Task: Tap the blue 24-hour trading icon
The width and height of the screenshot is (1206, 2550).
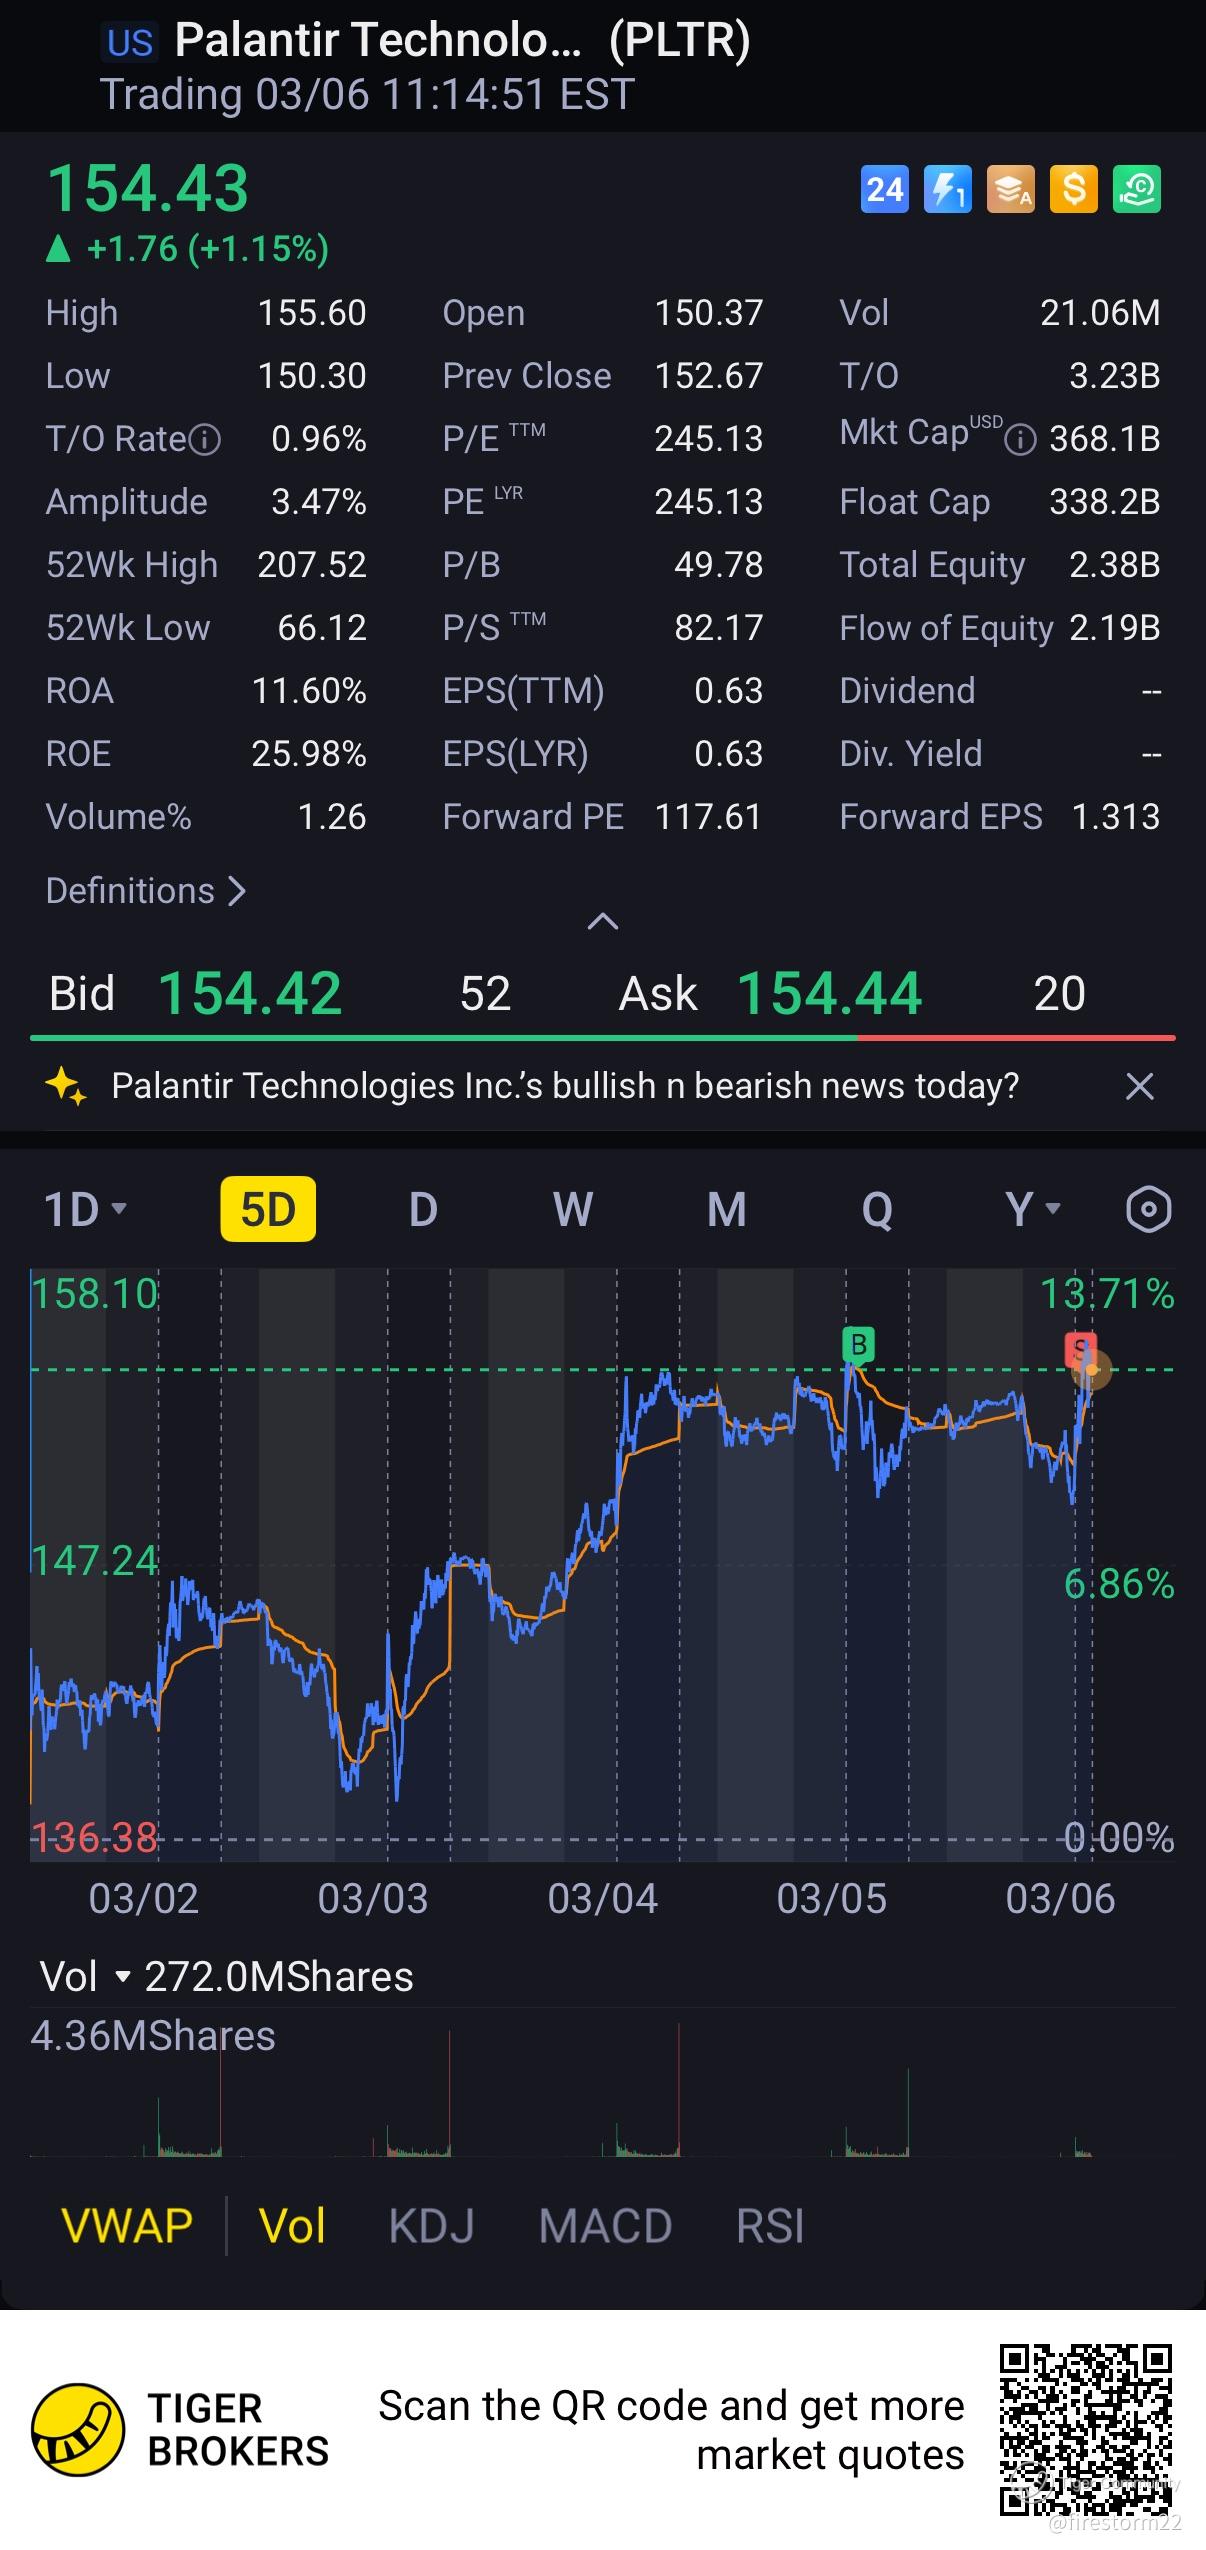Action: click(884, 189)
